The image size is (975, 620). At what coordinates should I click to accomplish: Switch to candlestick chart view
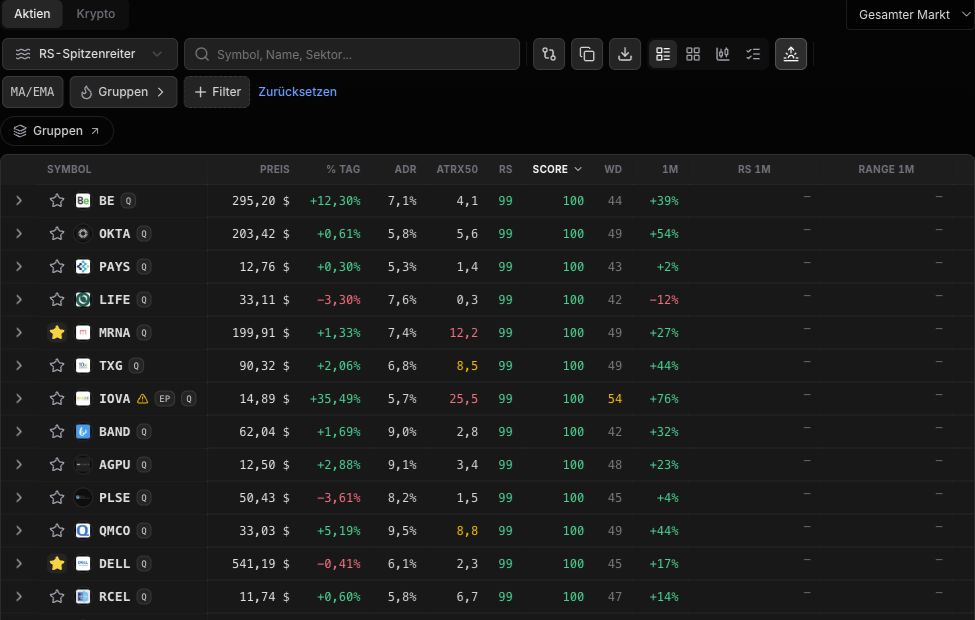723,54
